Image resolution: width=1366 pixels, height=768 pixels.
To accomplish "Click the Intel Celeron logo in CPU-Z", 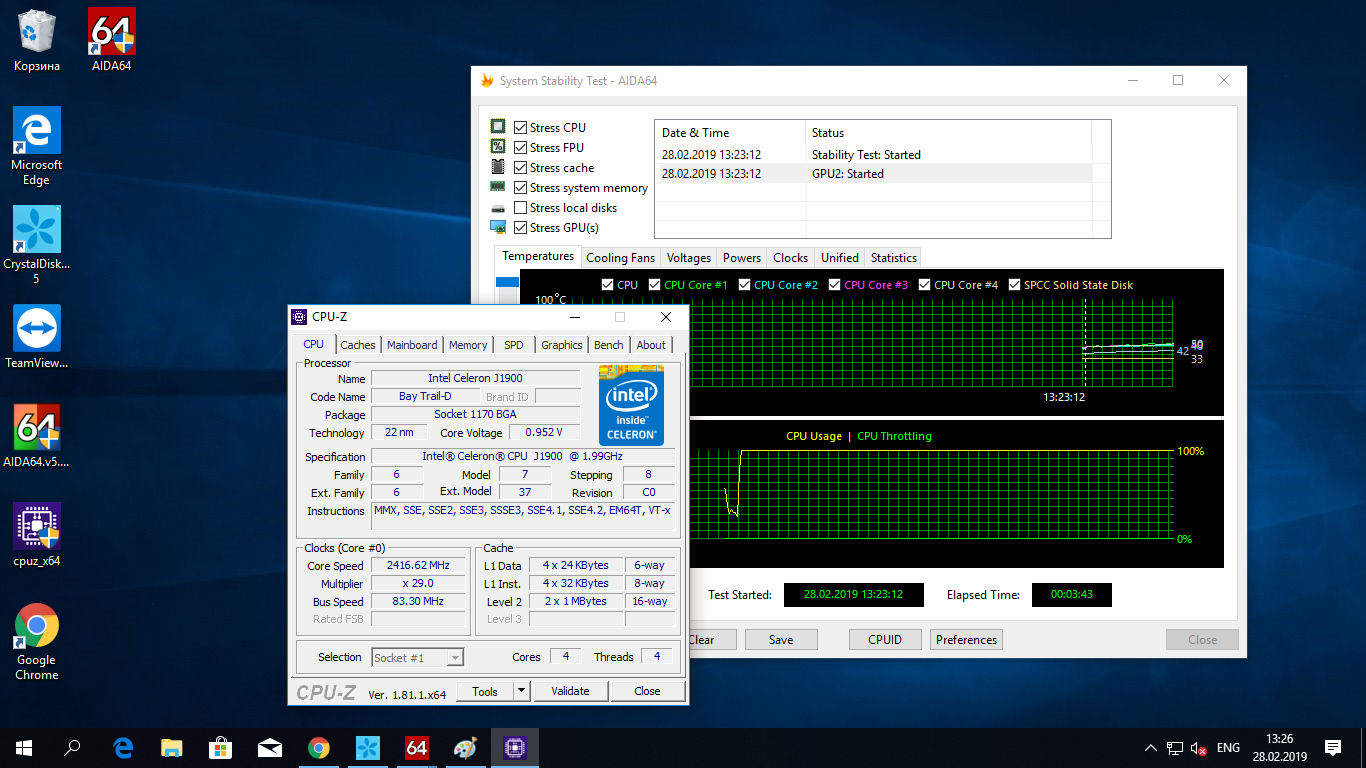I will click(x=631, y=405).
